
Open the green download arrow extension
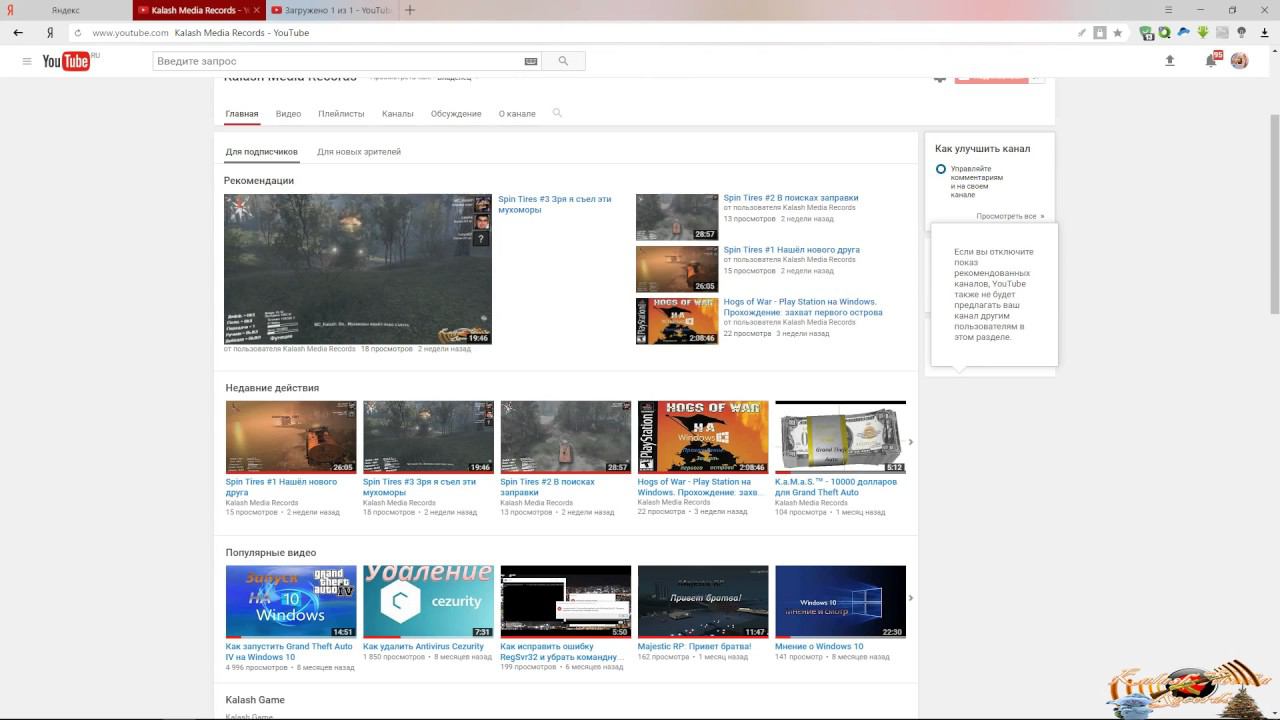pos(1204,33)
